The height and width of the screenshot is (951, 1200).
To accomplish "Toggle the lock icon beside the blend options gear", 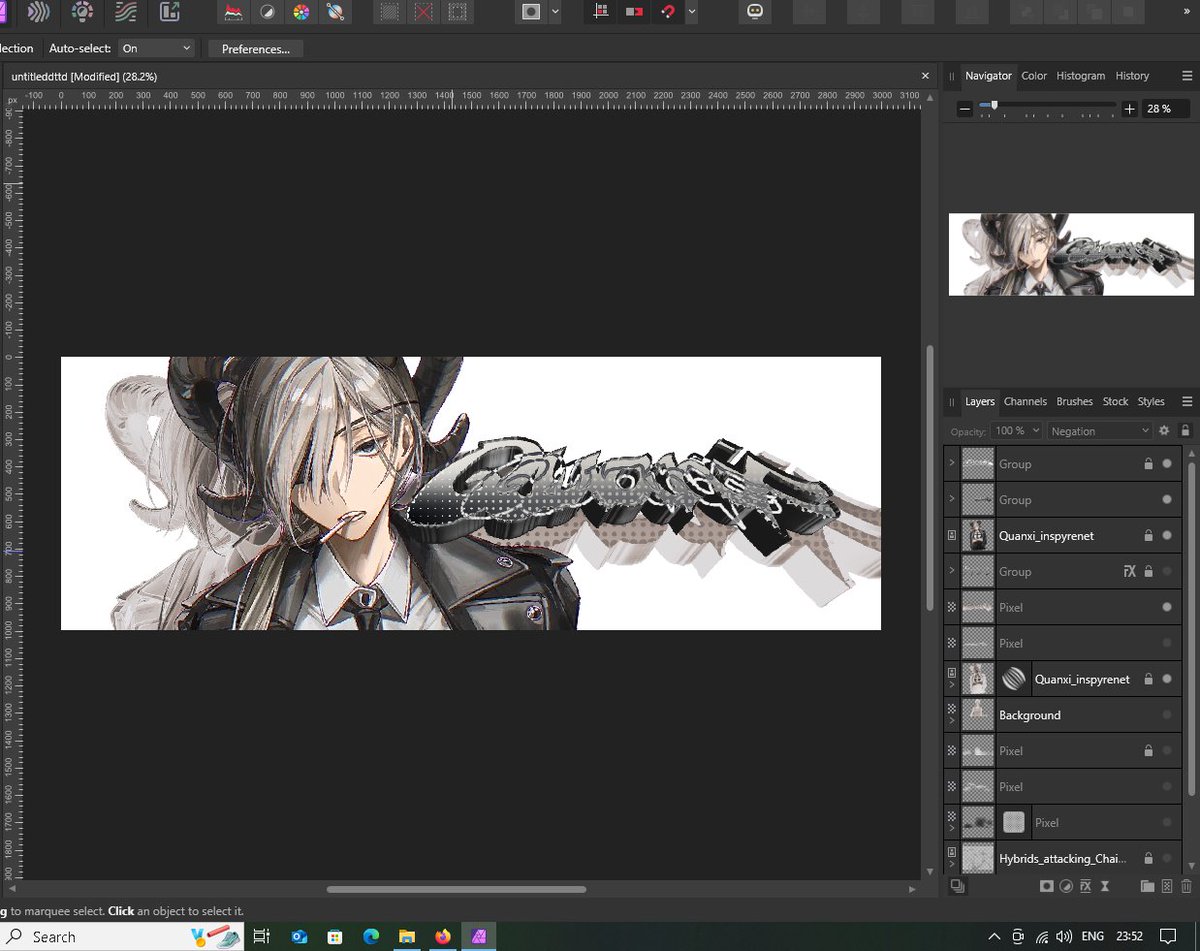I will pyautogui.click(x=1186, y=431).
